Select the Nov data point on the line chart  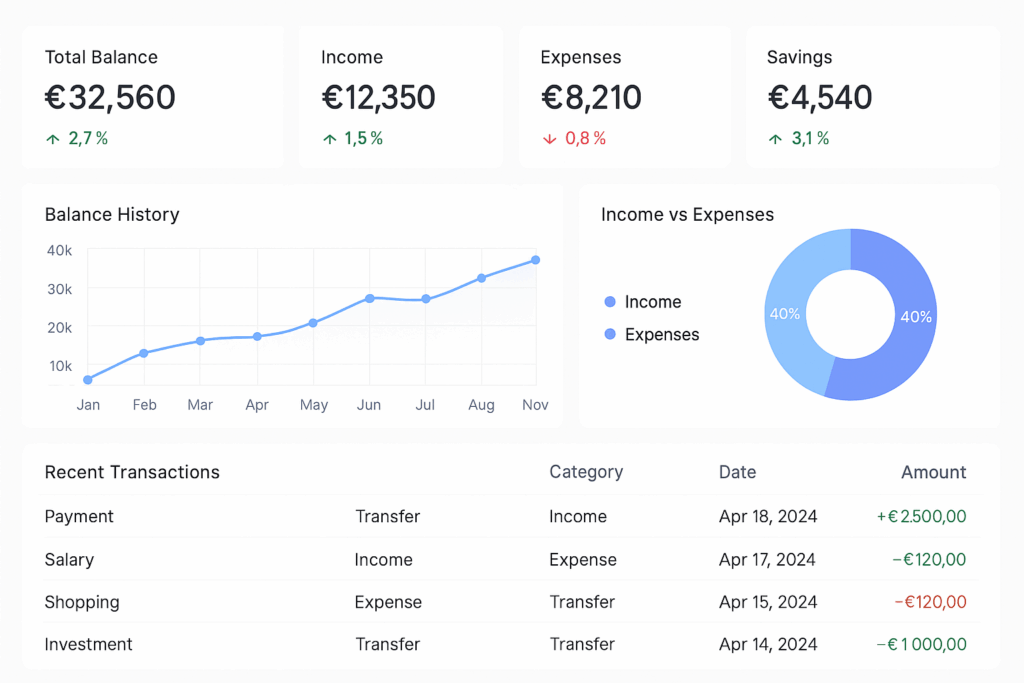pyautogui.click(x=536, y=260)
